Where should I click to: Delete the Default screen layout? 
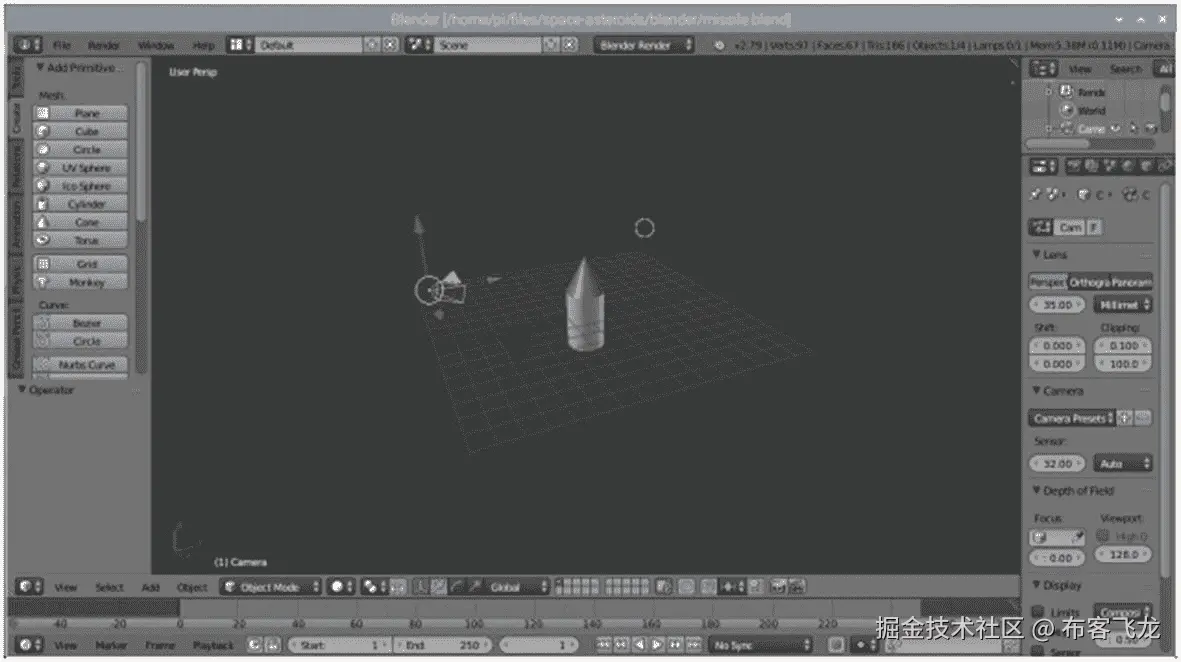[390, 45]
